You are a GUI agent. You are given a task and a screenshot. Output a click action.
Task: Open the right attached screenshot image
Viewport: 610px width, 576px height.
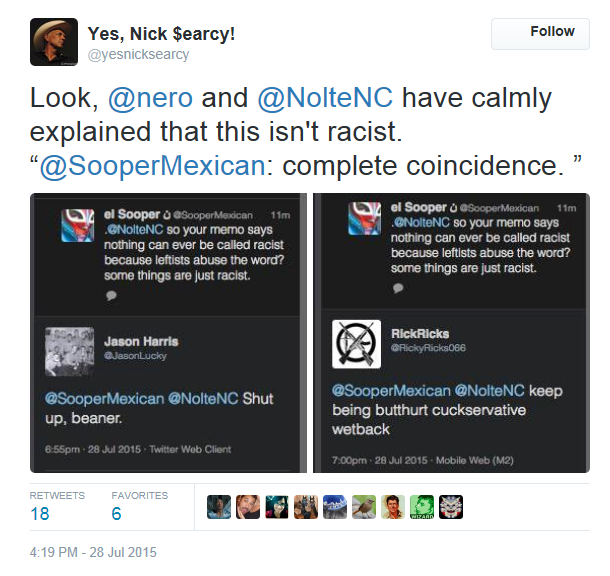451,333
